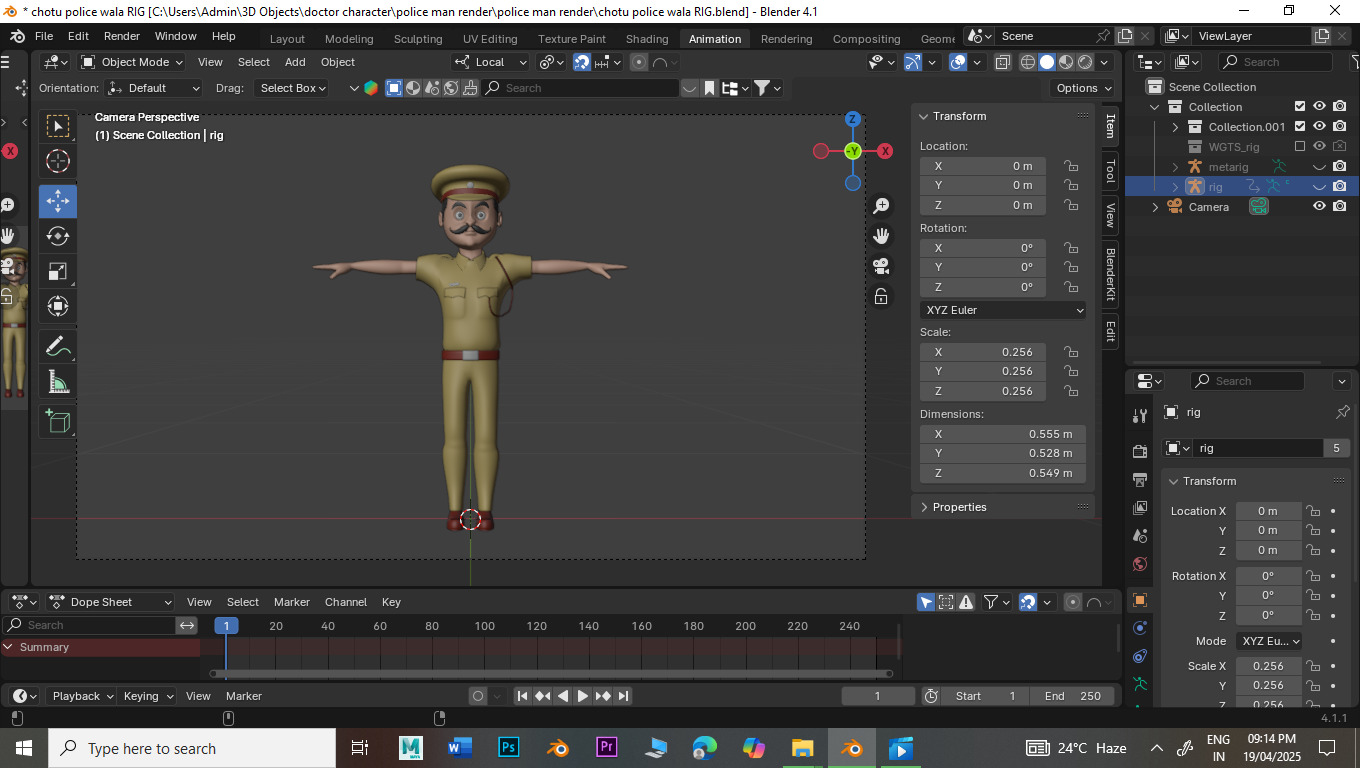Open the Render properties tab
This screenshot has height=768, width=1360.
1139,451
